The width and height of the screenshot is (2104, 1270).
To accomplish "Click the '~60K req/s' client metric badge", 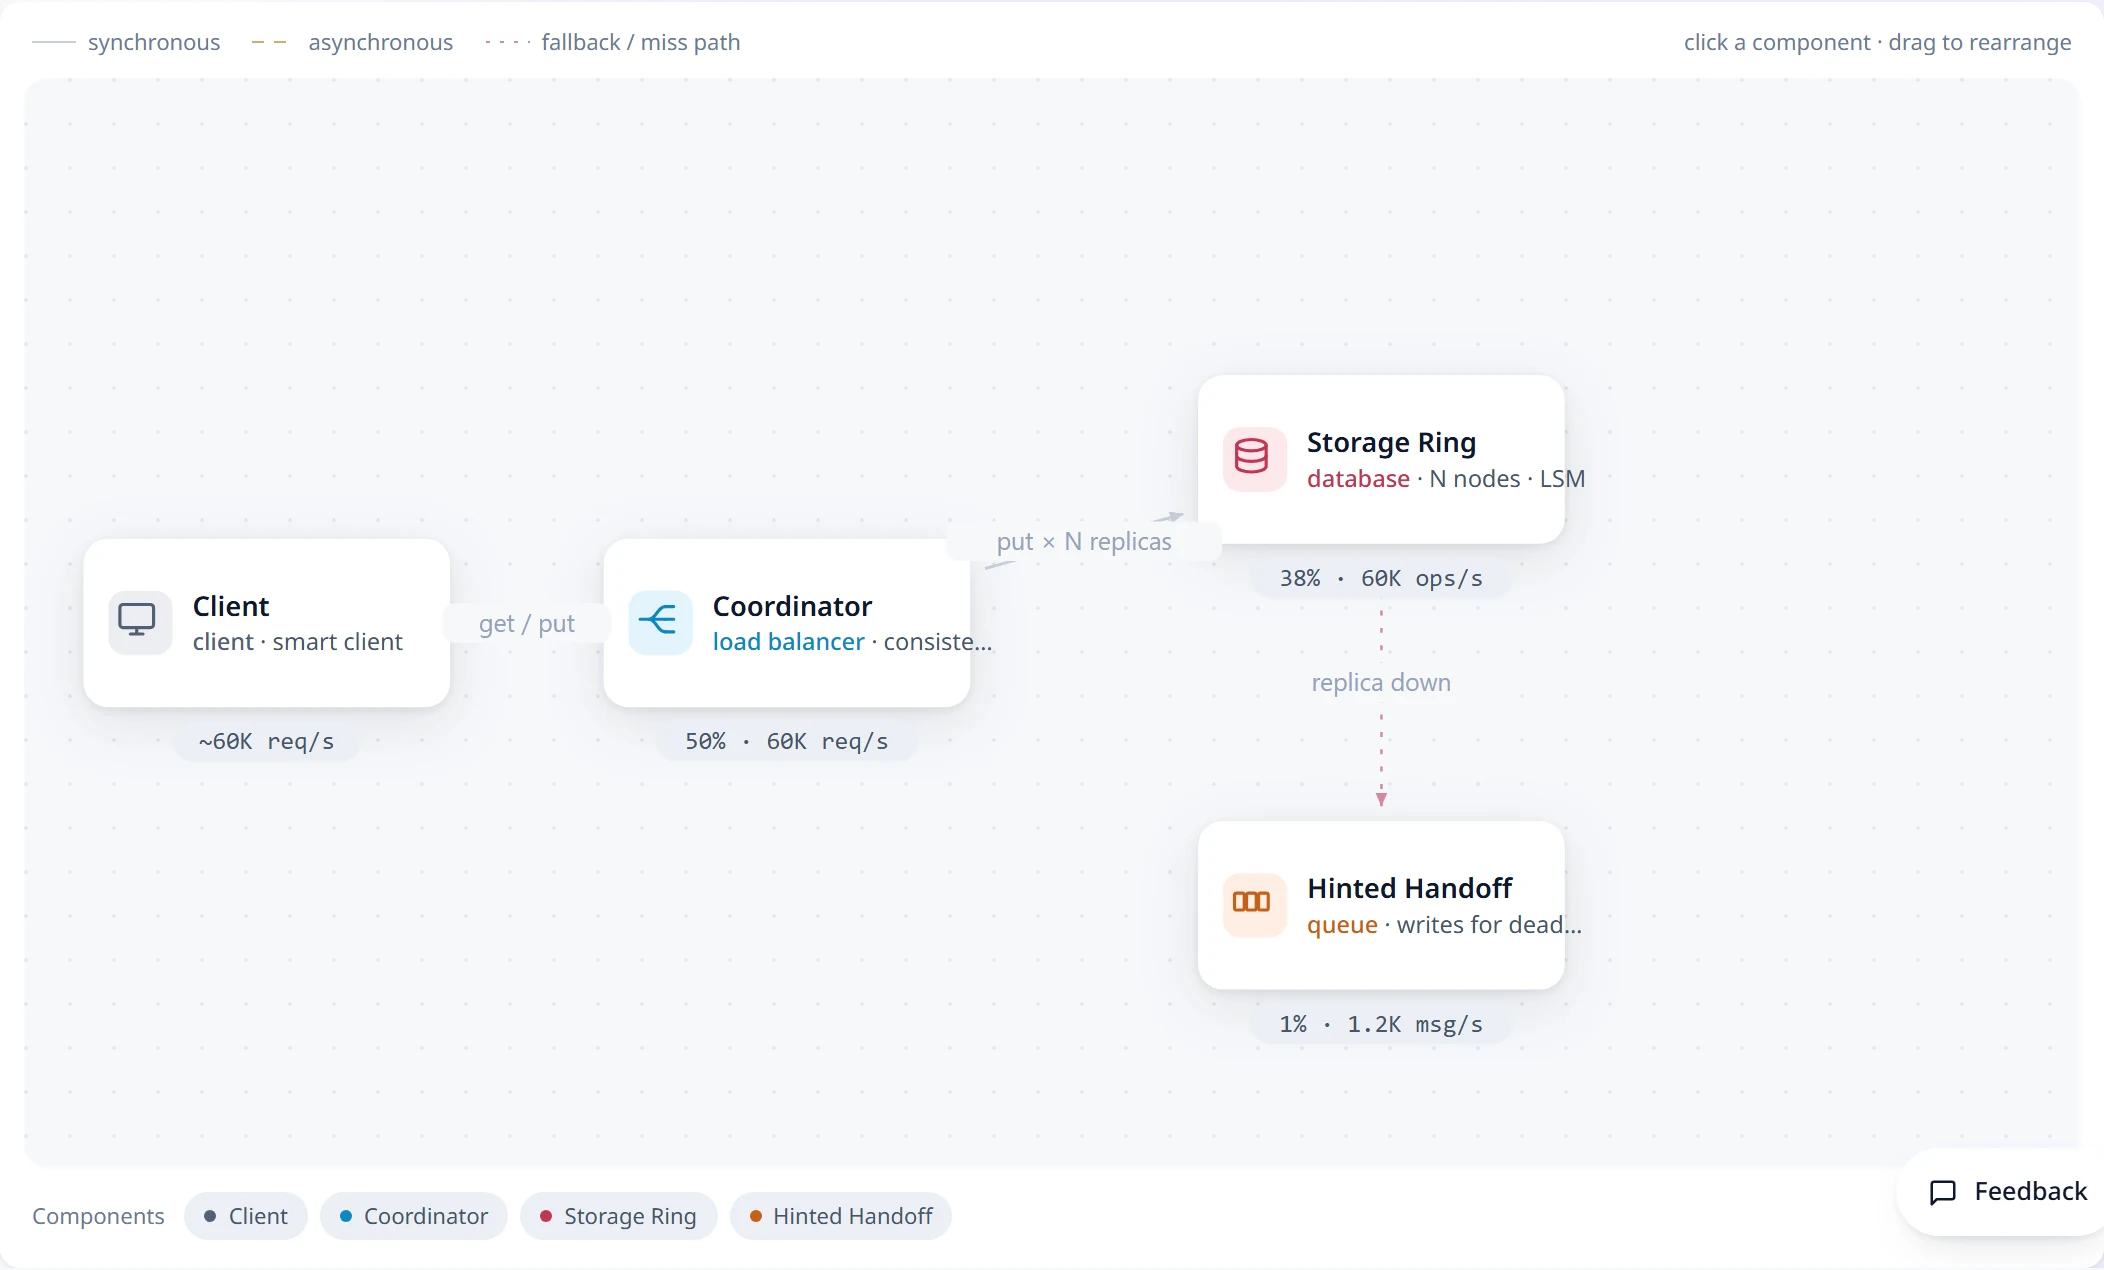I will [x=266, y=742].
